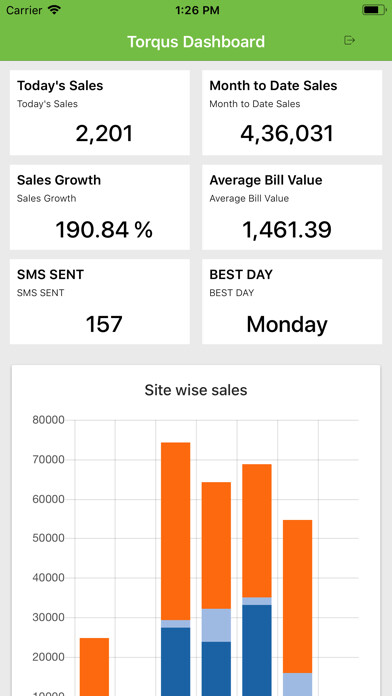
Task: Tap the 190.84 % growth value
Action: pyautogui.click(x=103, y=229)
